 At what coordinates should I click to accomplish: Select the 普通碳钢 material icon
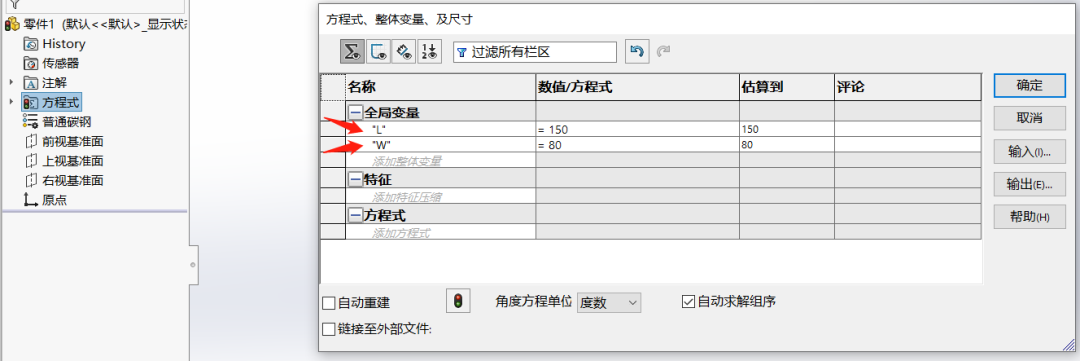point(31,122)
